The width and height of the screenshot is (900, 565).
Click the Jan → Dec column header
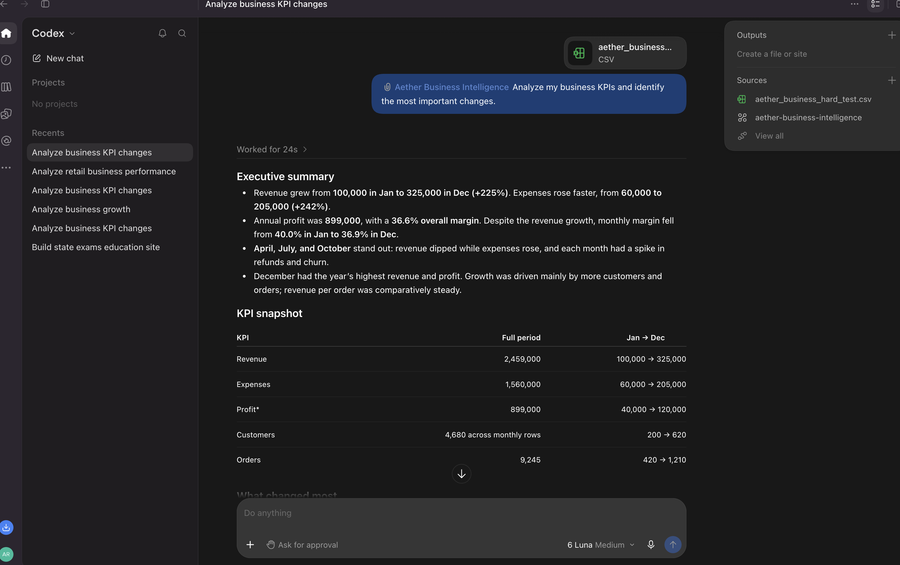click(x=645, y=338)
